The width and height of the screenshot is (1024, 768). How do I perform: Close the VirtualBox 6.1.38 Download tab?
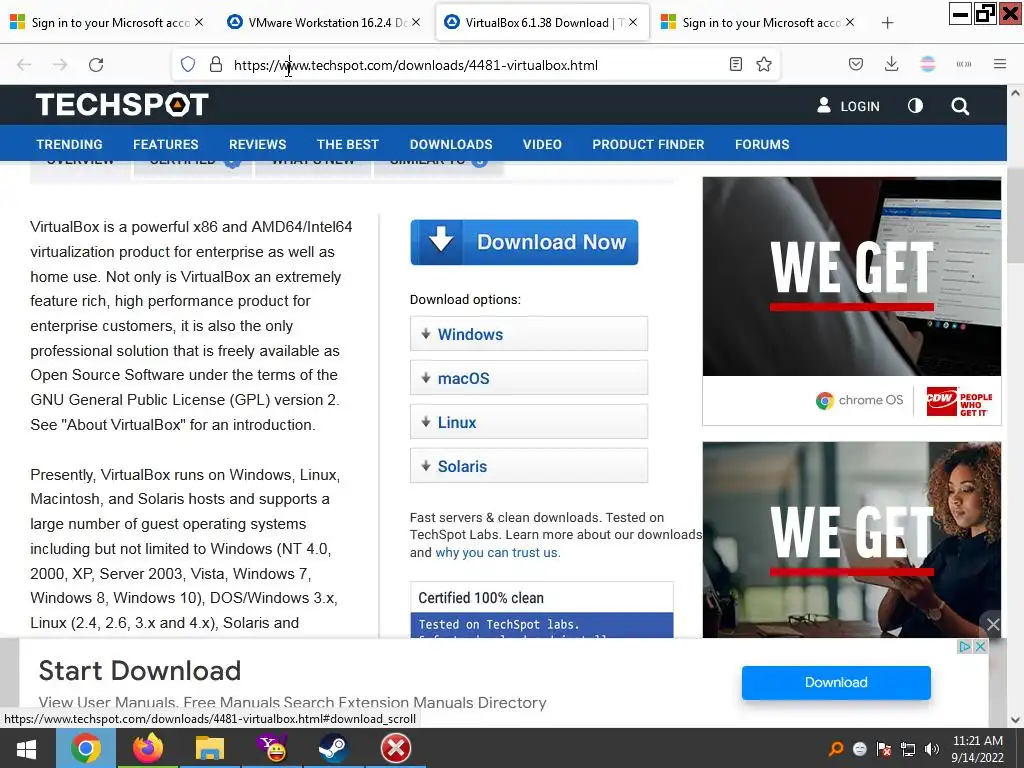pos(633,22)
